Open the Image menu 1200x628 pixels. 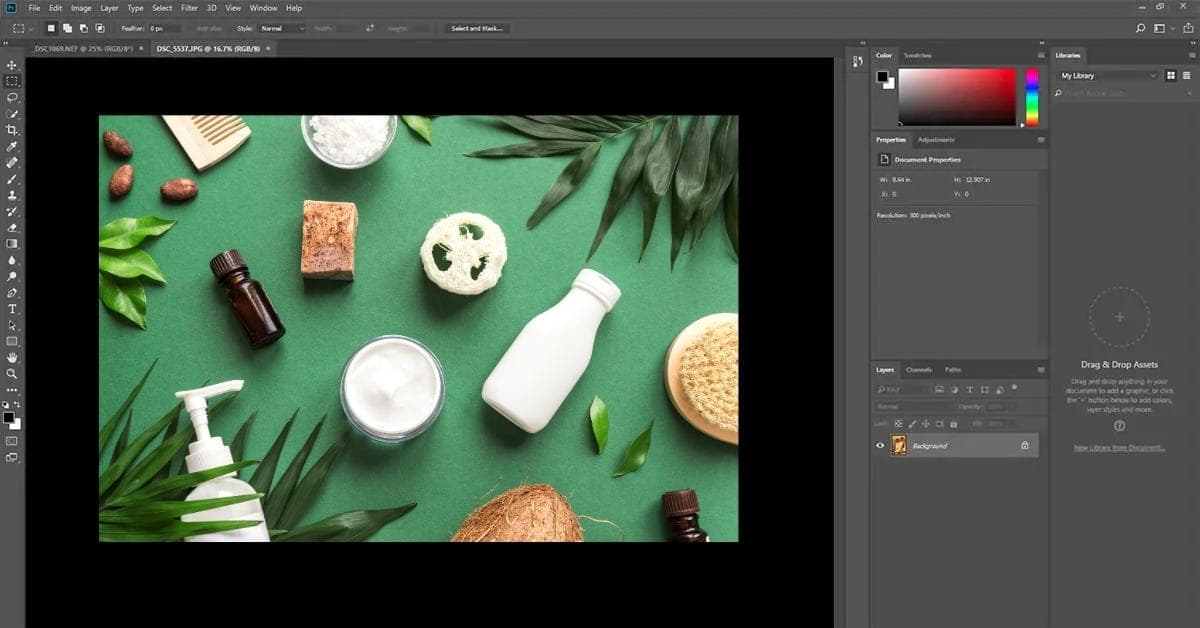81,8
